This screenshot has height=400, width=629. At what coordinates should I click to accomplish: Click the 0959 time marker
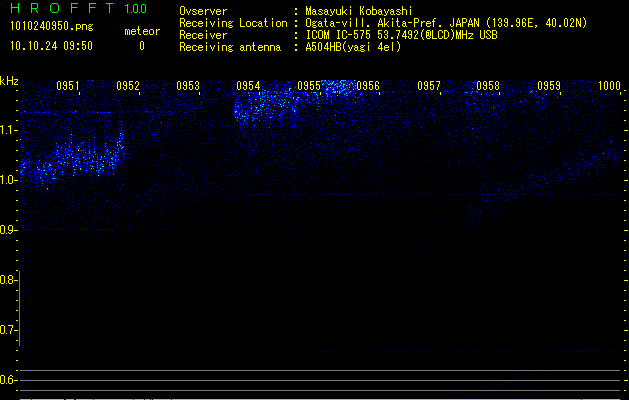549,86
